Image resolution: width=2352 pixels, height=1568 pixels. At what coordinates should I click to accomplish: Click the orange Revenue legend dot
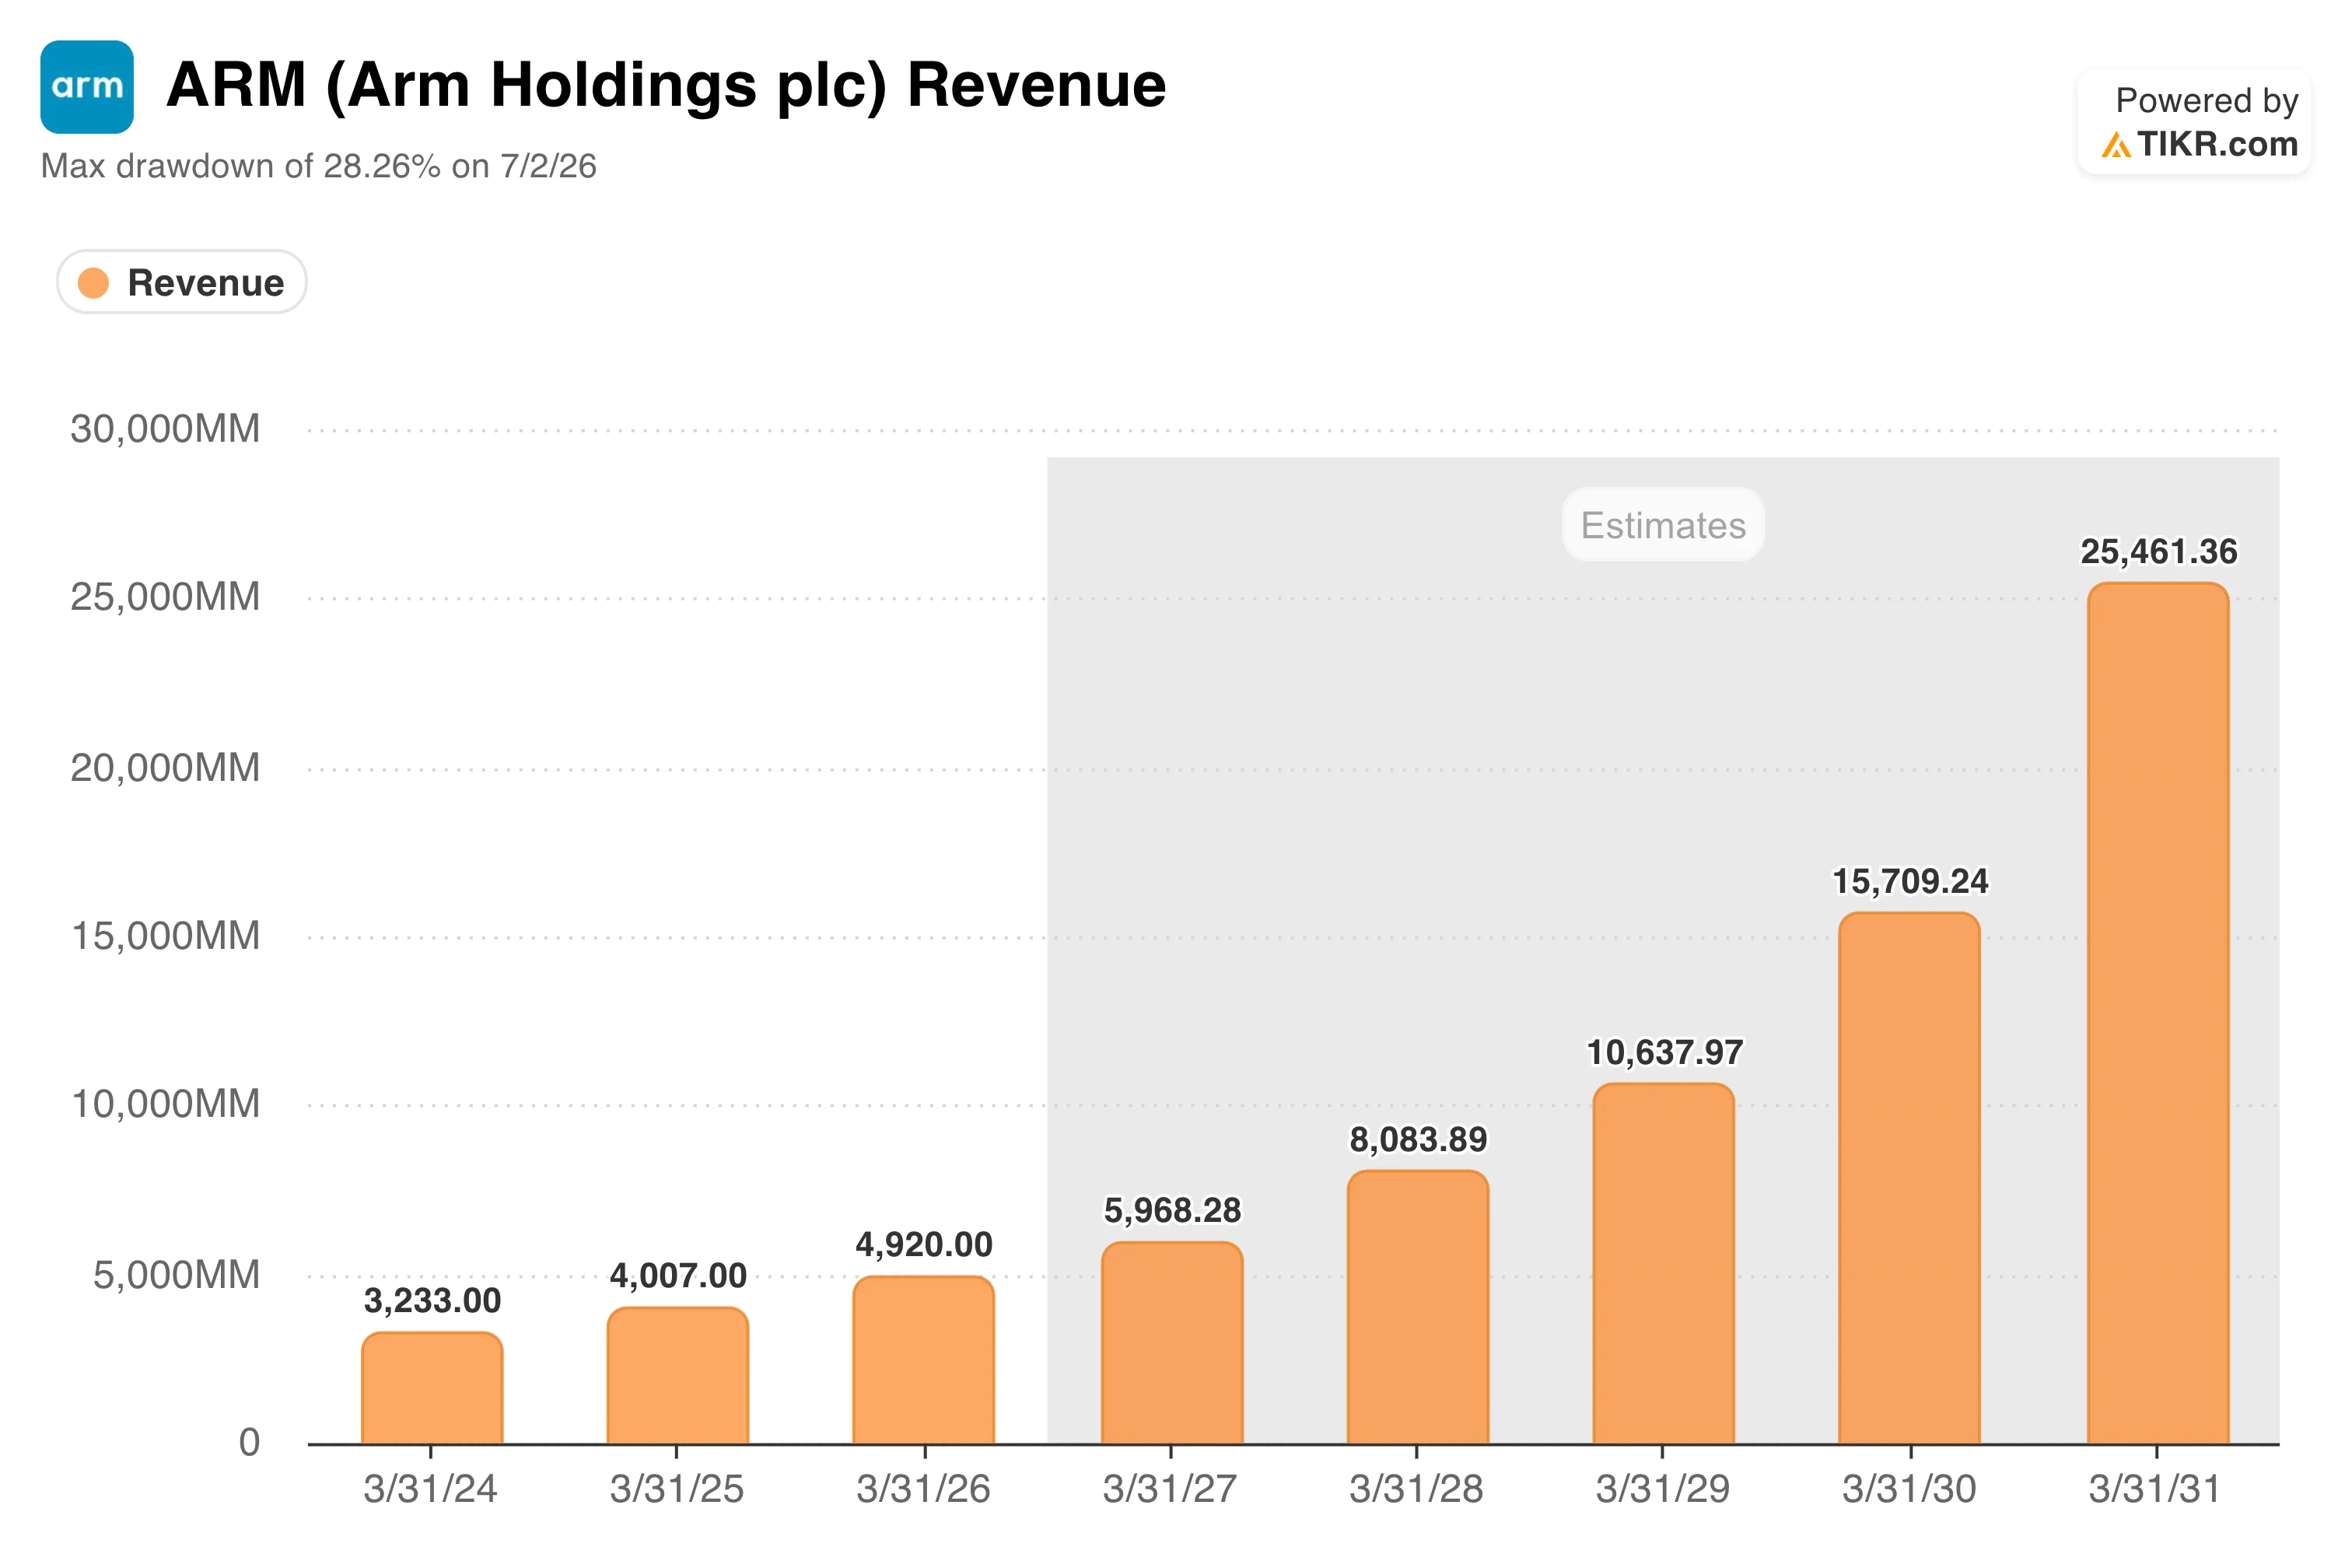(x=93, y=283)
